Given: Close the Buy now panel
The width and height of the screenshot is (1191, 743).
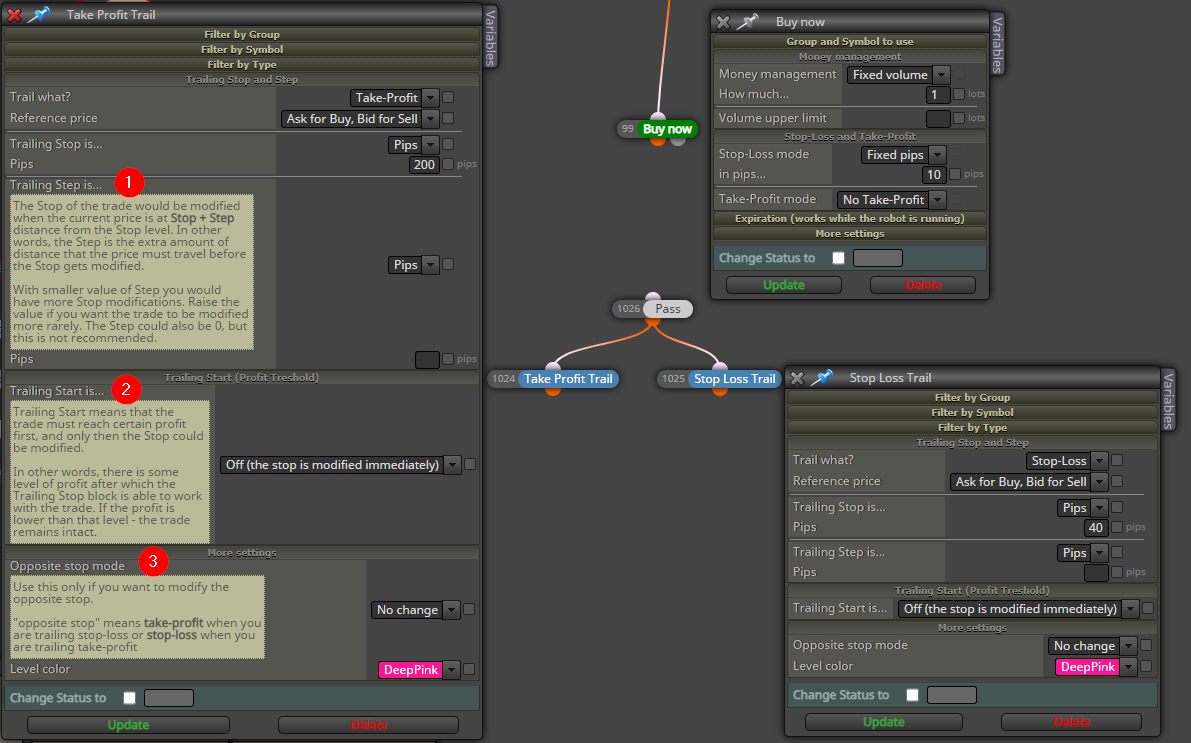Looking at the screenshot, I should click(x=723, y=22).
